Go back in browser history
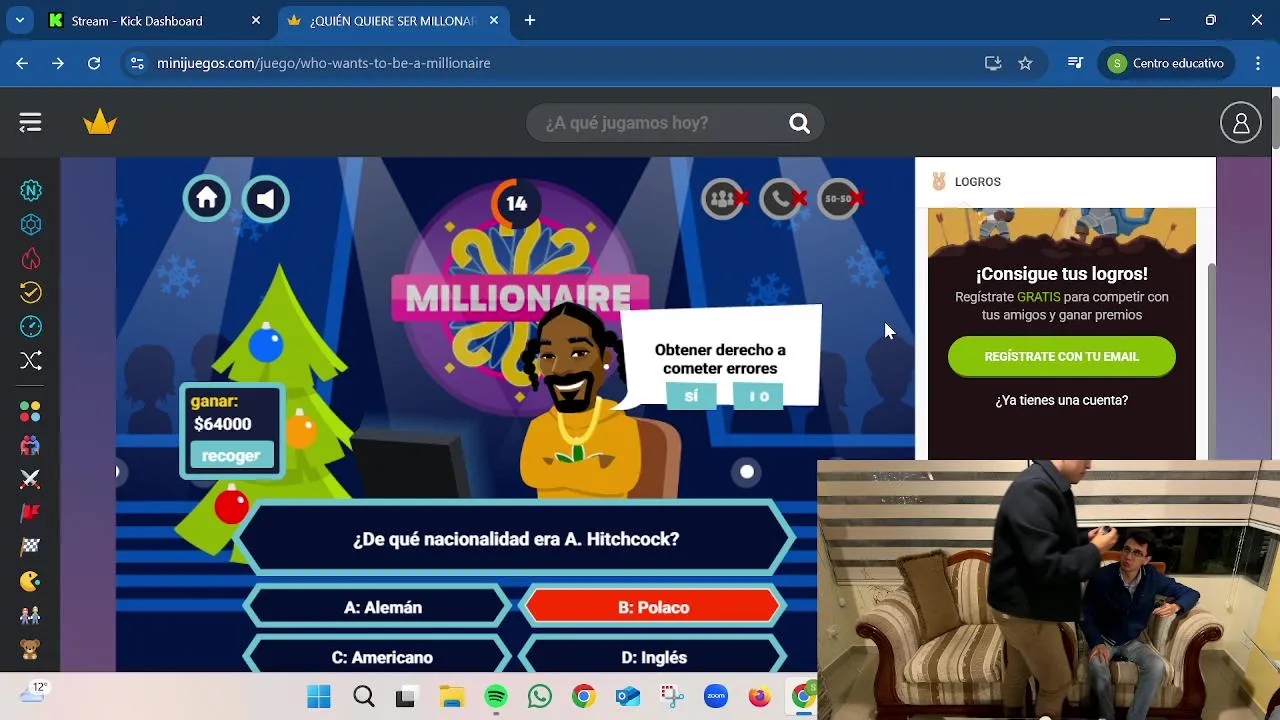 [22, 63]
